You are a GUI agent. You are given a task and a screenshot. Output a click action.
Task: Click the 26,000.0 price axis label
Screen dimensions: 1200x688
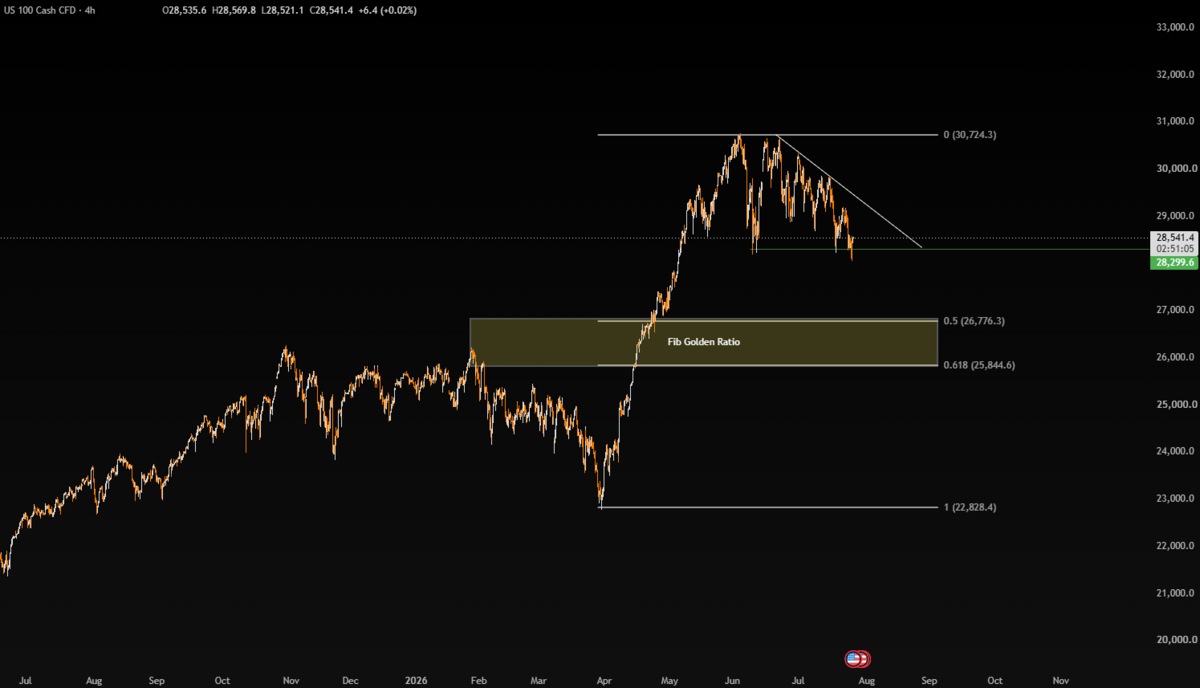click(x=1175, y=357)
